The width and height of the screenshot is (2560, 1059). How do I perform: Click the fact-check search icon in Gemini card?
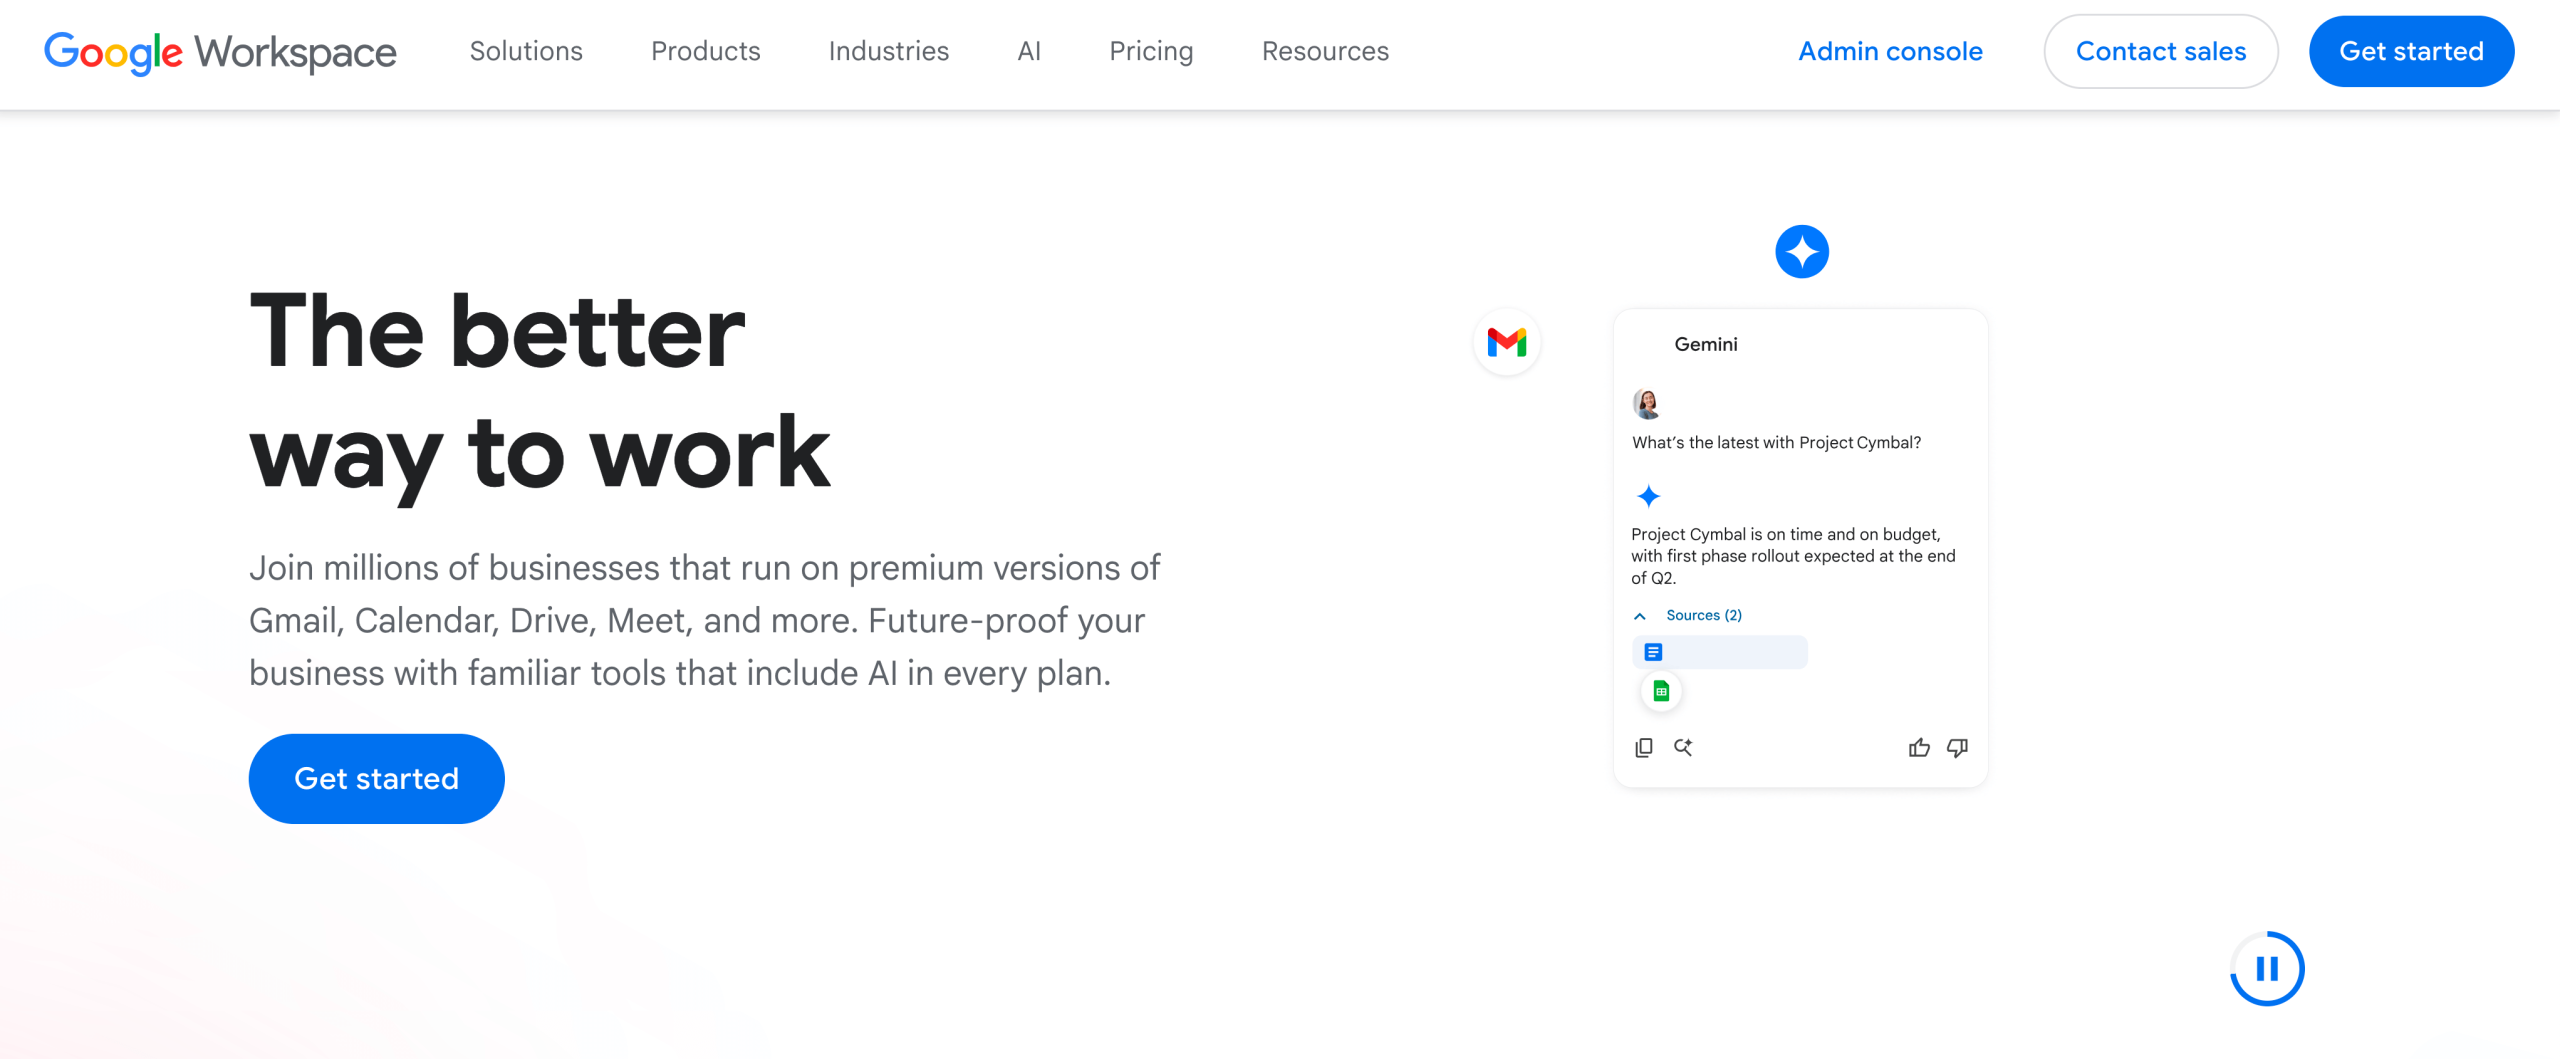pos(1683,747)
